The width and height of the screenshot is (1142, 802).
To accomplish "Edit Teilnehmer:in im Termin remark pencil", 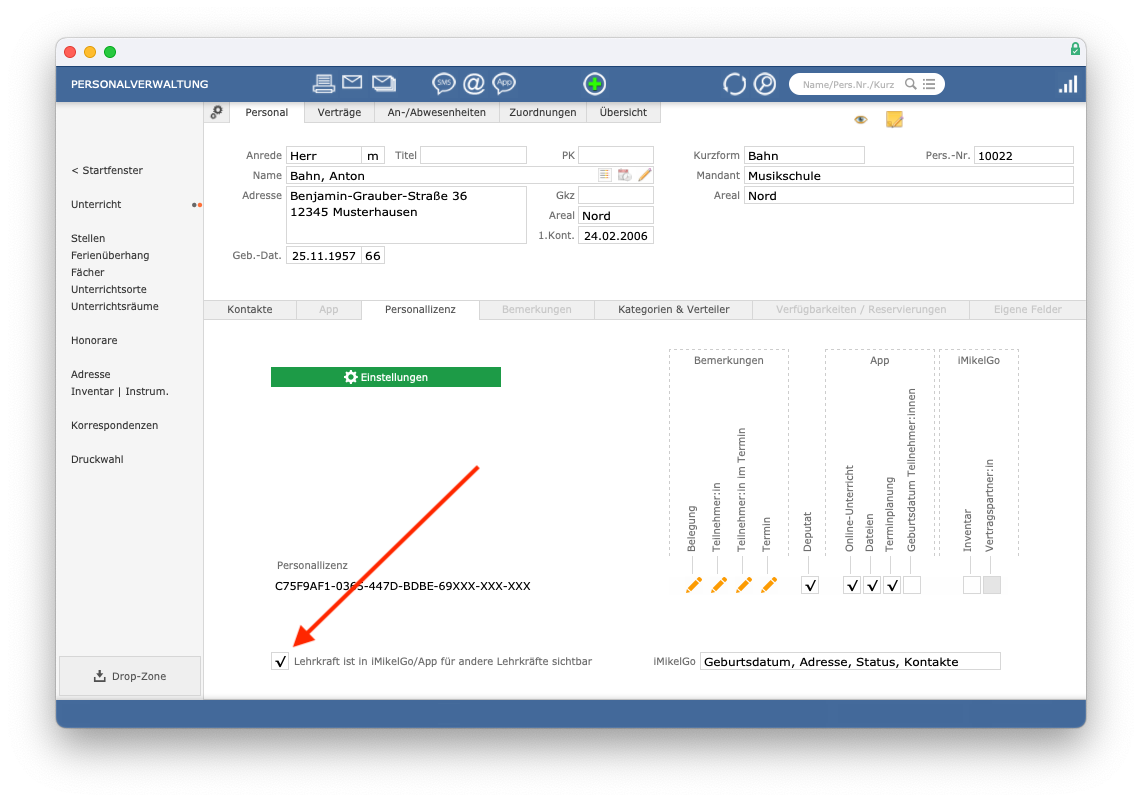I will [744, 585].
